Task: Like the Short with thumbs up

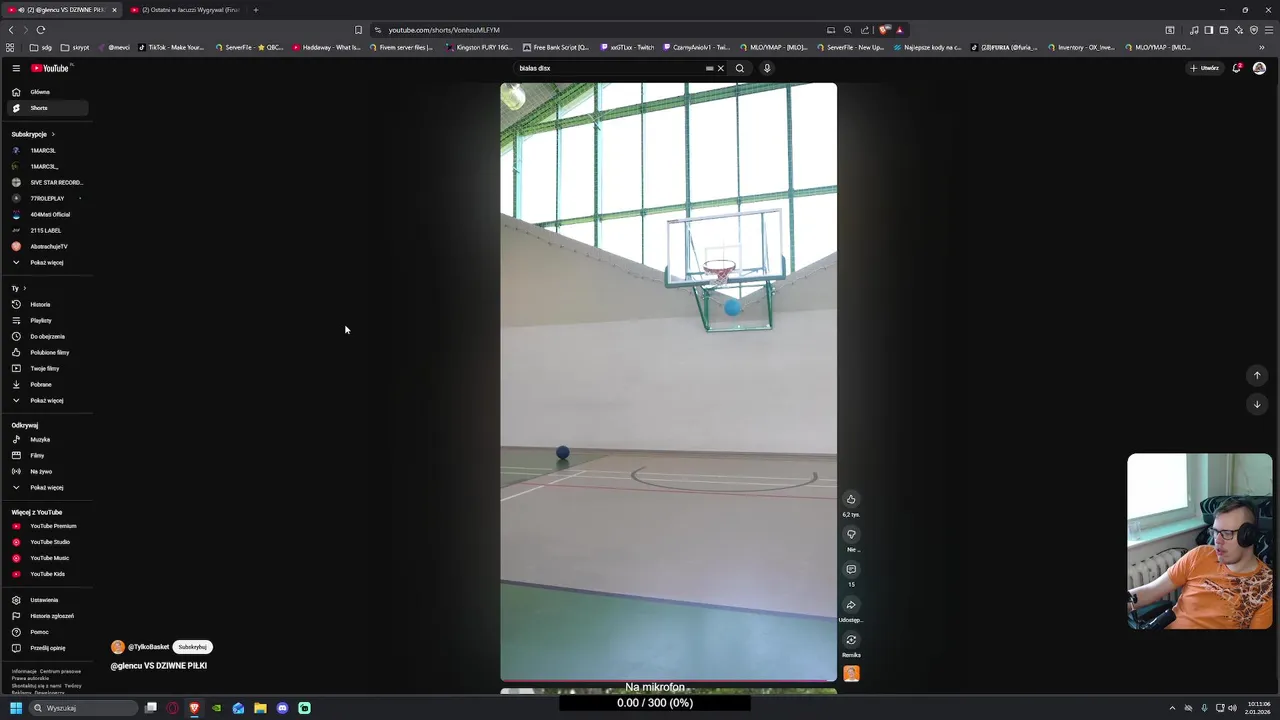Action: coord(851,499)
